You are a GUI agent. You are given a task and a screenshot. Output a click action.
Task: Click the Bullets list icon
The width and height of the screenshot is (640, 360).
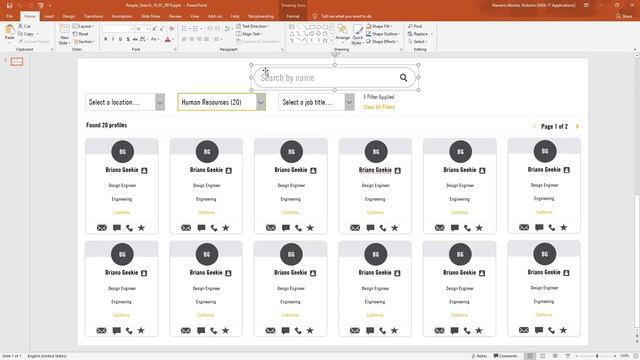point(185,29)
